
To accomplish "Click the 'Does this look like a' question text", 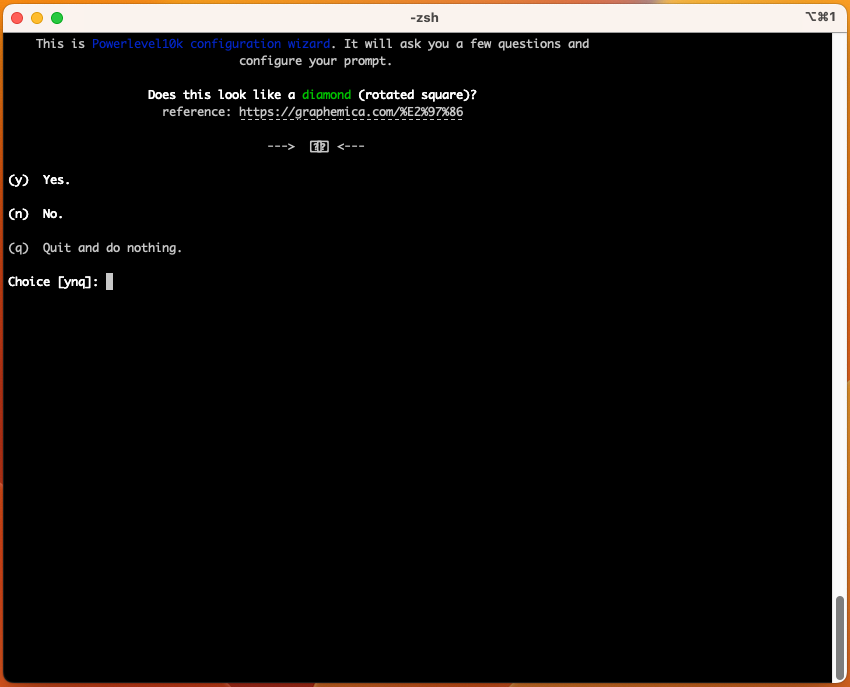I will click(x=221, y=95).
